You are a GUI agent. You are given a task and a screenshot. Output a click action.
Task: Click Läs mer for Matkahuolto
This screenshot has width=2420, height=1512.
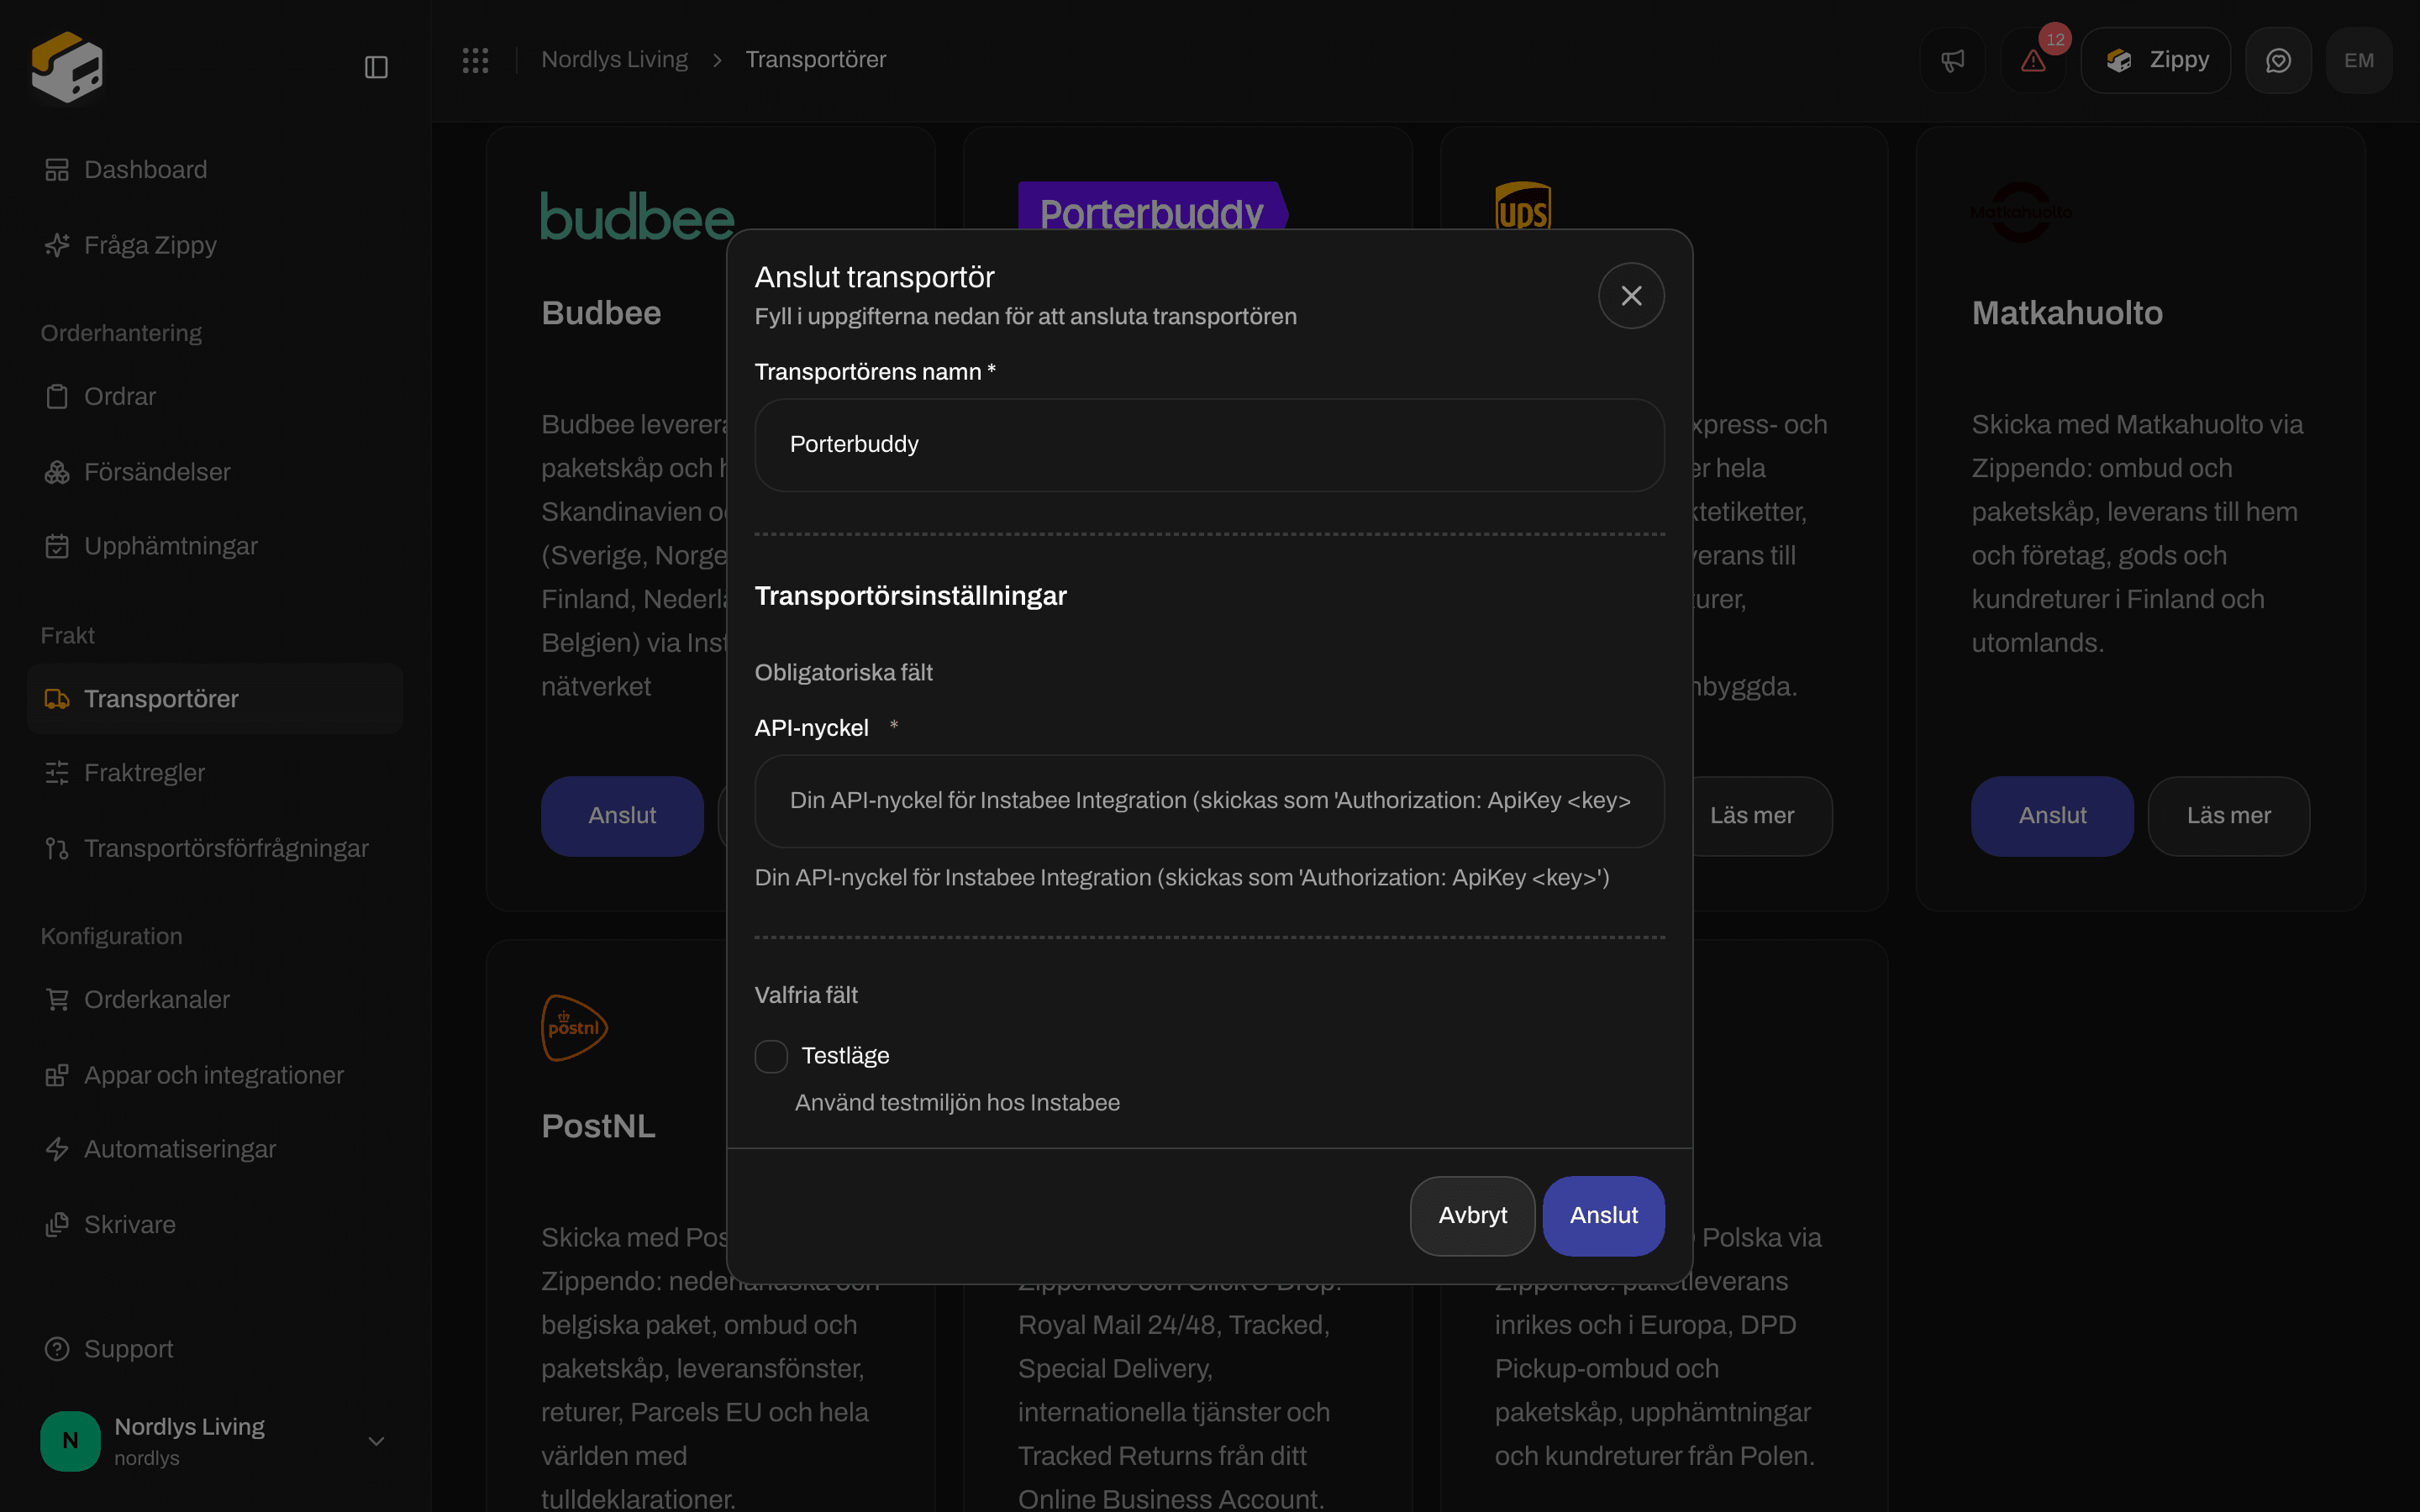(2228, 816)
